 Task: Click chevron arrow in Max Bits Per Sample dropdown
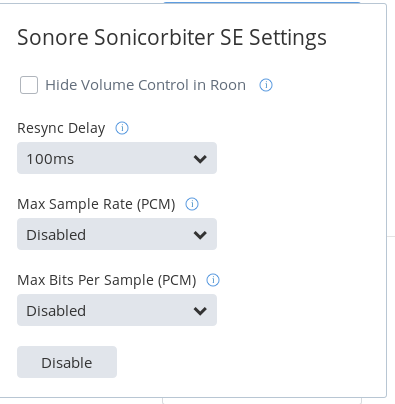200,311
